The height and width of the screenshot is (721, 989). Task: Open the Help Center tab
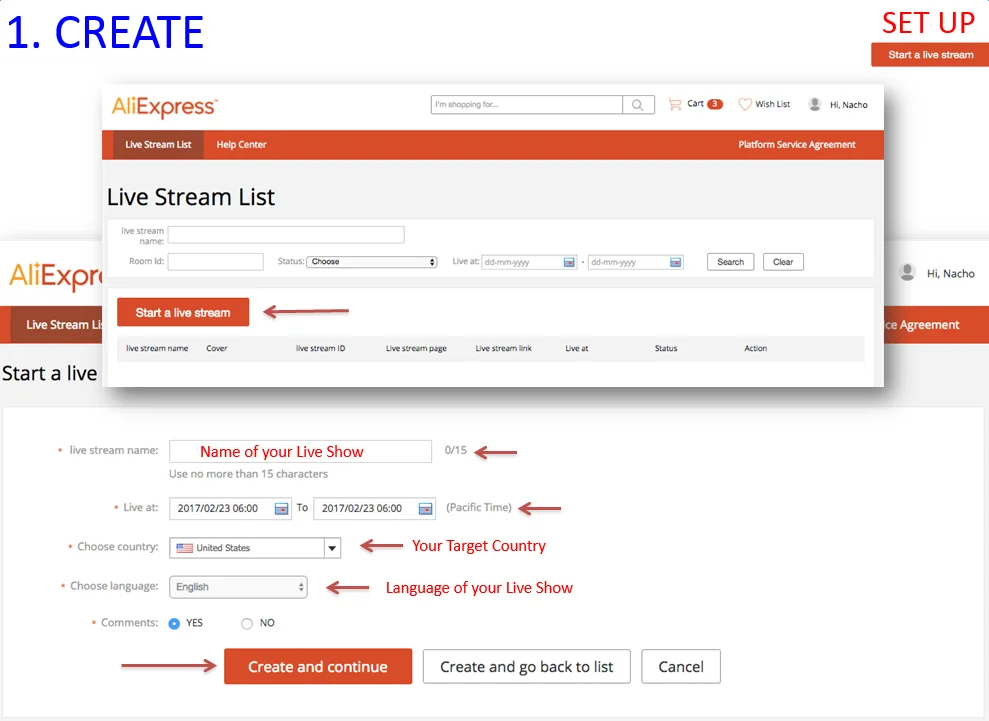tap(242, 144)
